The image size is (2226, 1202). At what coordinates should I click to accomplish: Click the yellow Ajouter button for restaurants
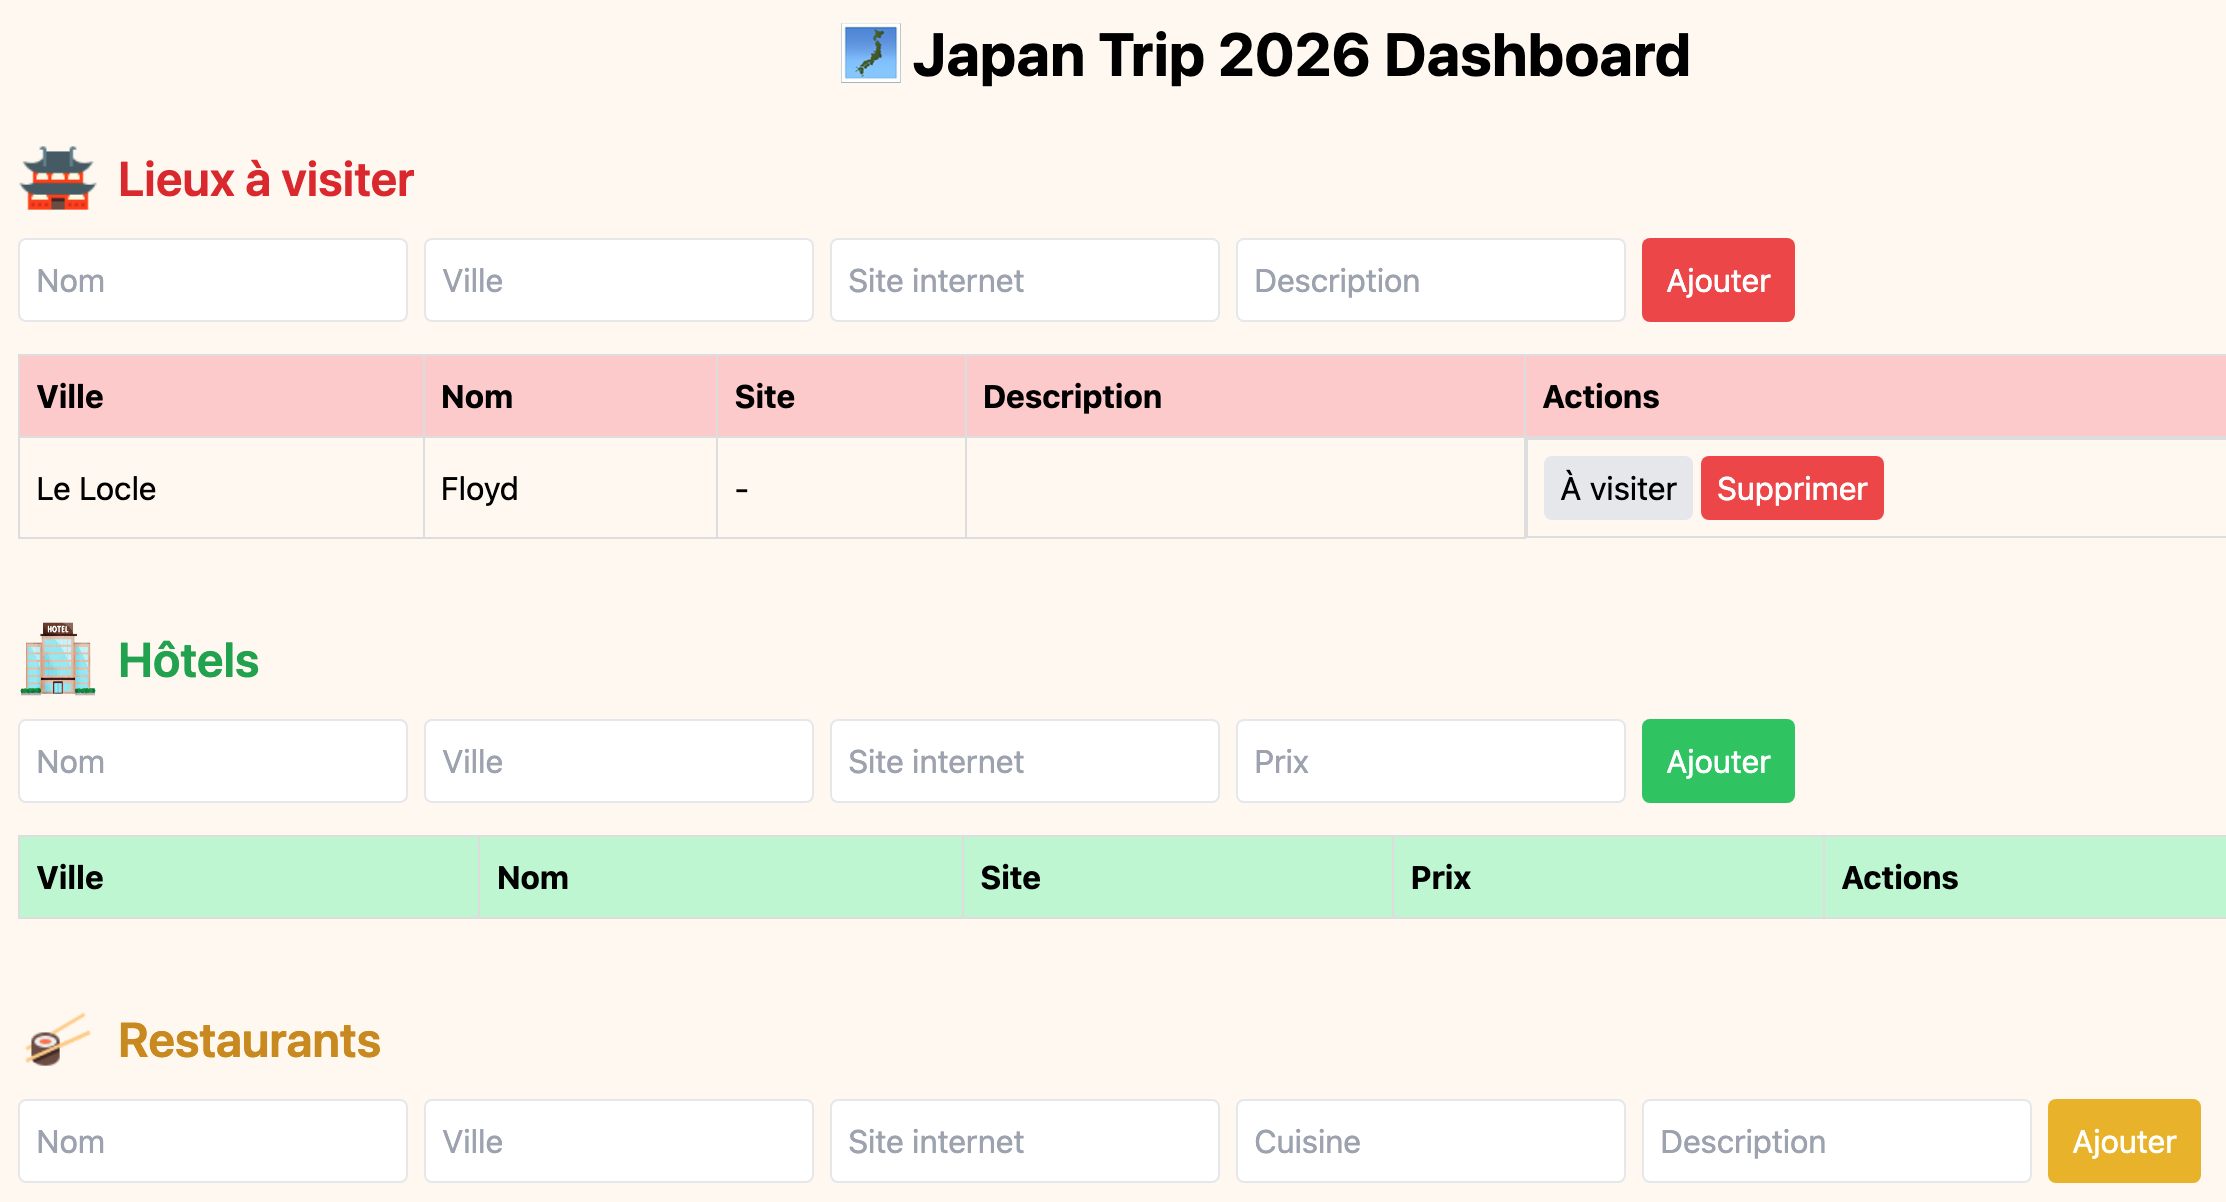pyautogui.click(x=2123, y=1141)
